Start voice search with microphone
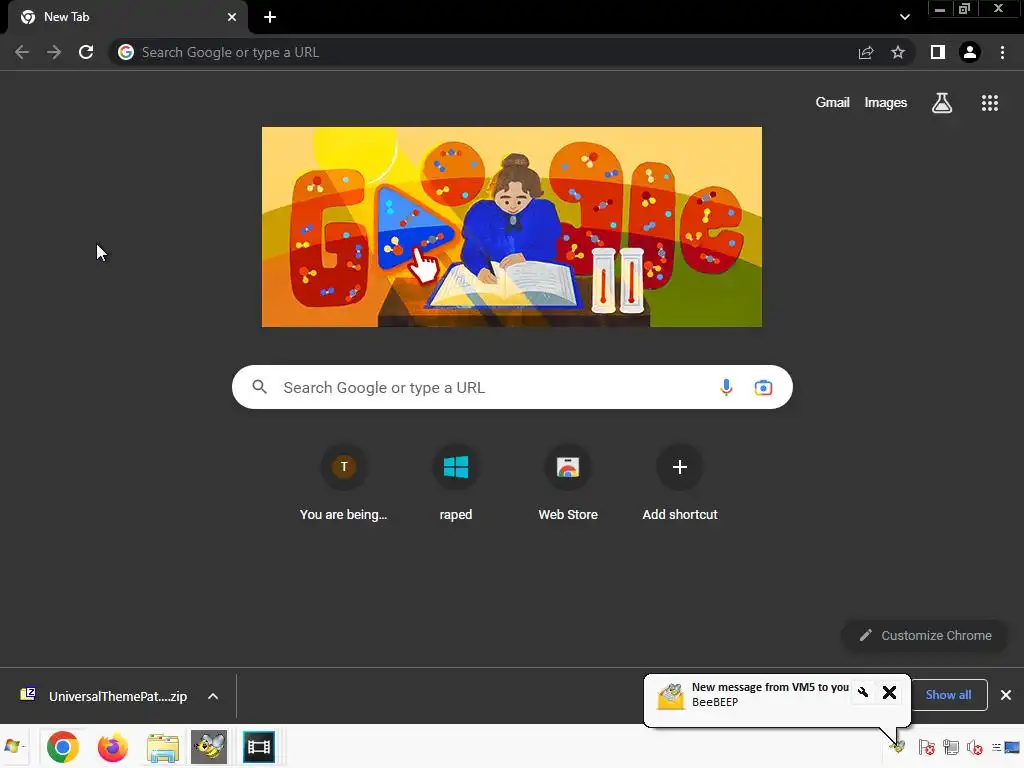The width and height of the screenshot is (1024, 768). (726, 387)
